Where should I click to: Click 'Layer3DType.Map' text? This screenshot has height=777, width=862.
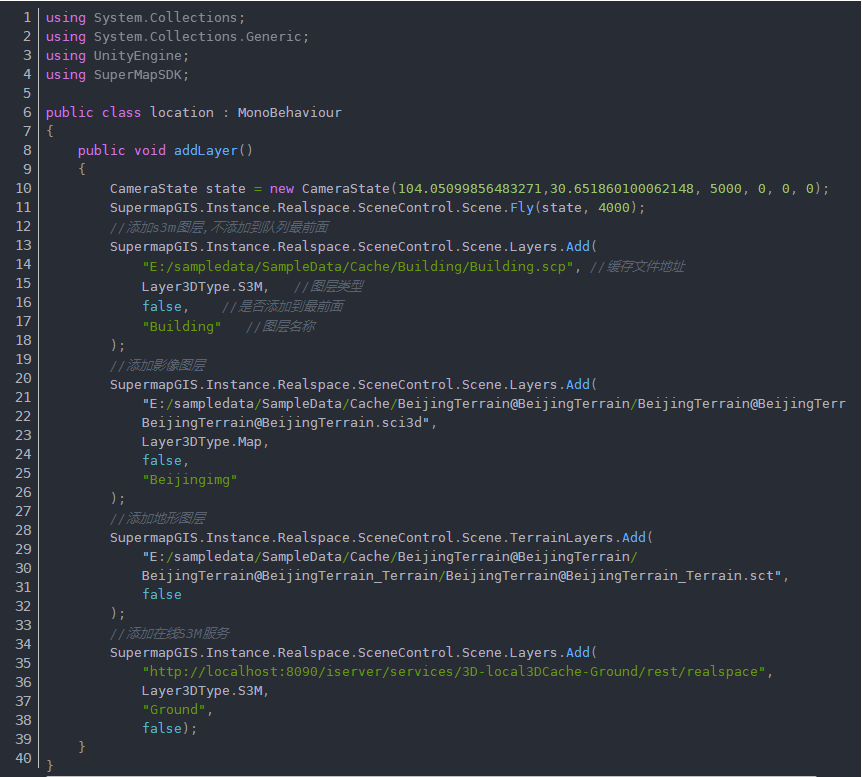tap(202, 442)
